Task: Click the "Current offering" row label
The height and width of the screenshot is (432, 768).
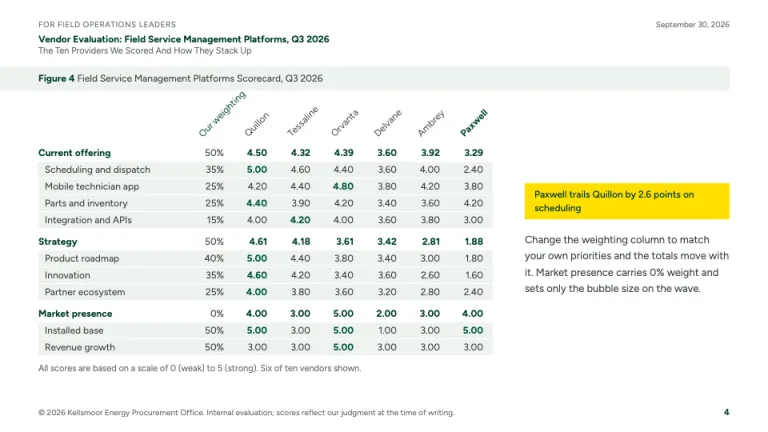Action: click(74, 153)
